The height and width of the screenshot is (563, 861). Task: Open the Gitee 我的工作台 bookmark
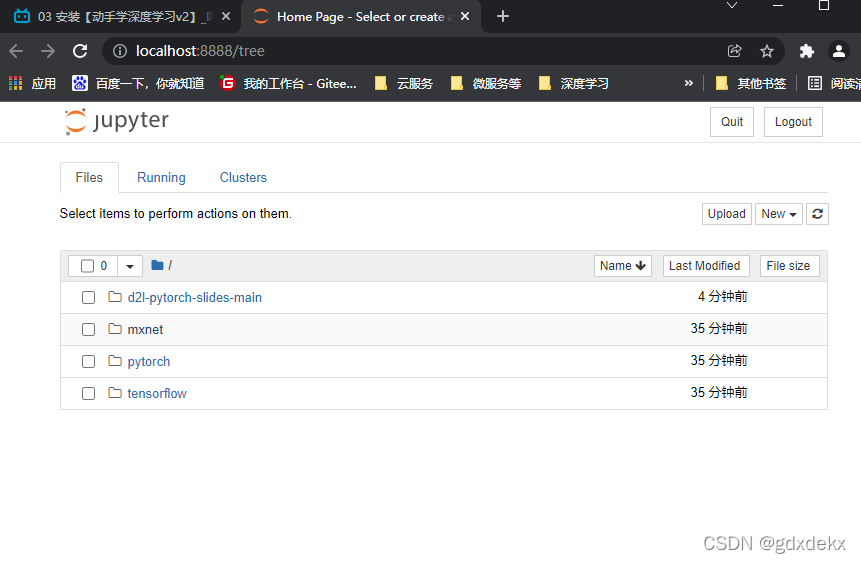coord(288,83)
